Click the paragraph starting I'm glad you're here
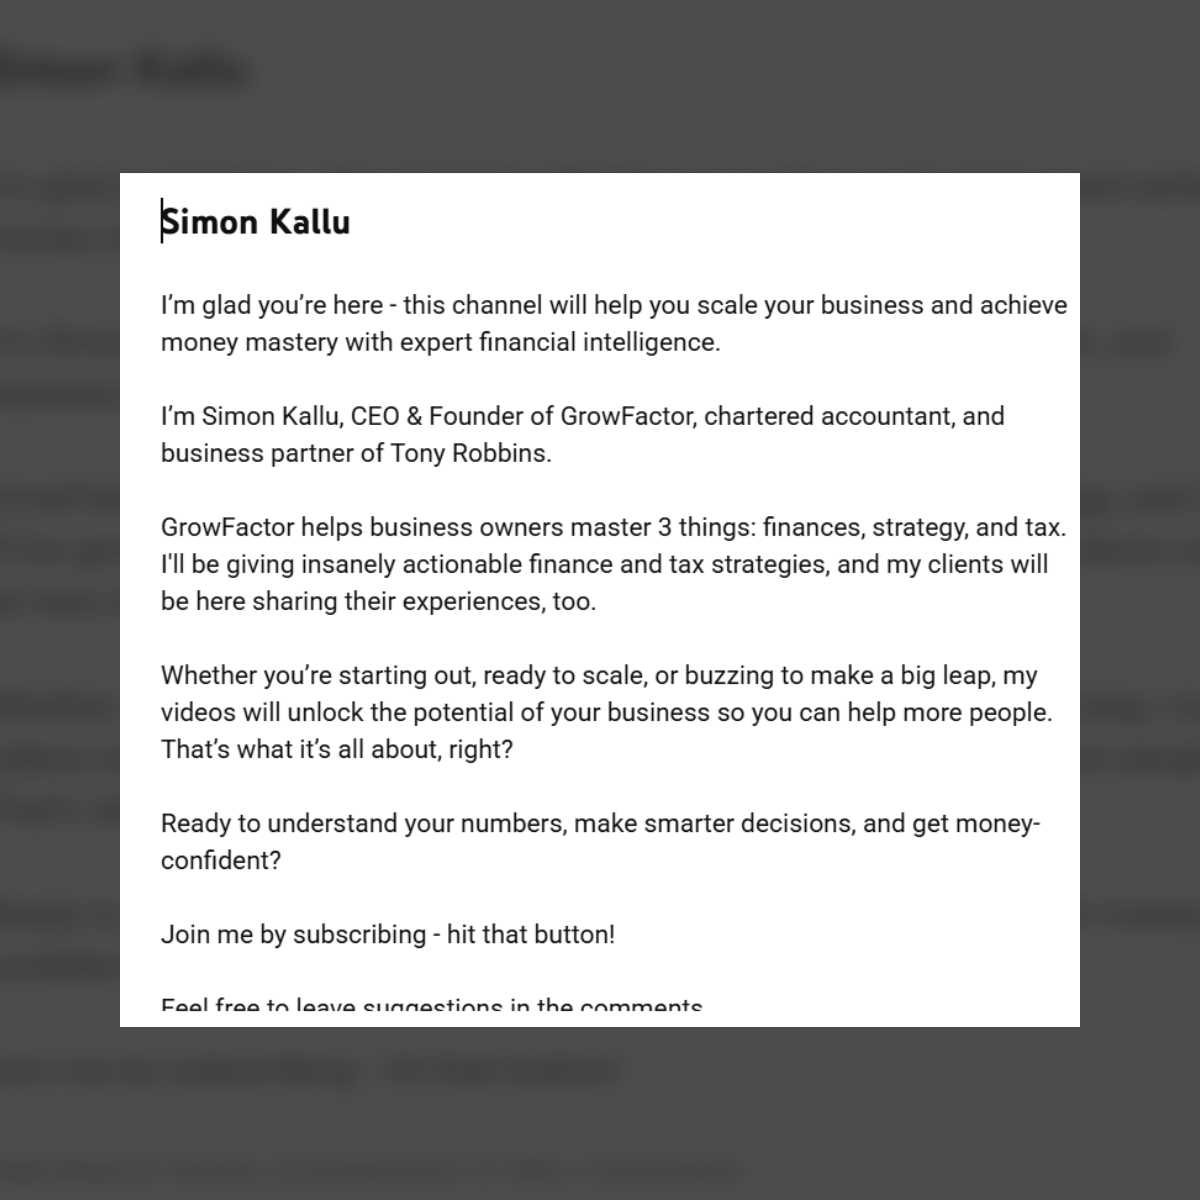The width and height of the screenshot is (1200, 1200). (x=614, y=323)
